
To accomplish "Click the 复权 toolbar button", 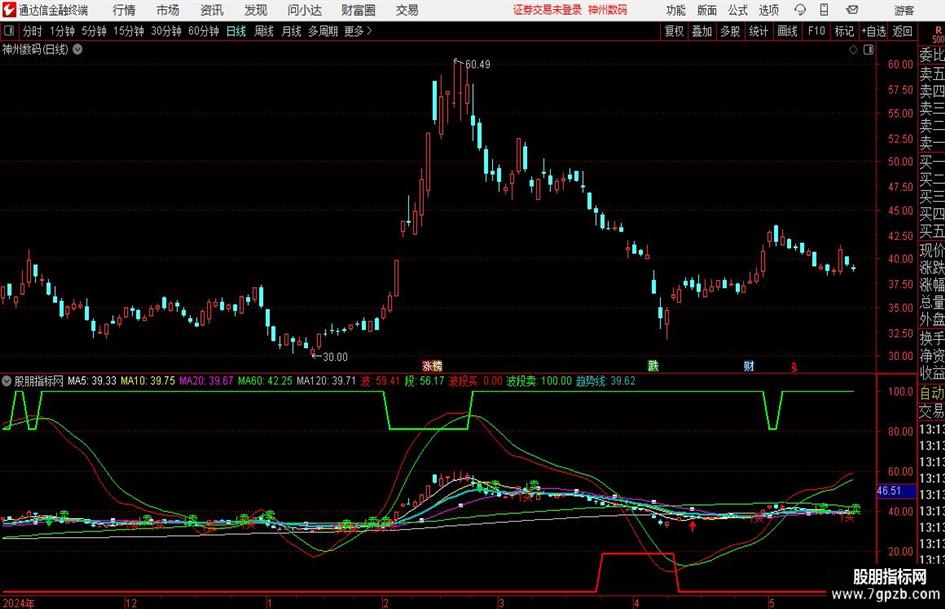I will coord(674,31).
